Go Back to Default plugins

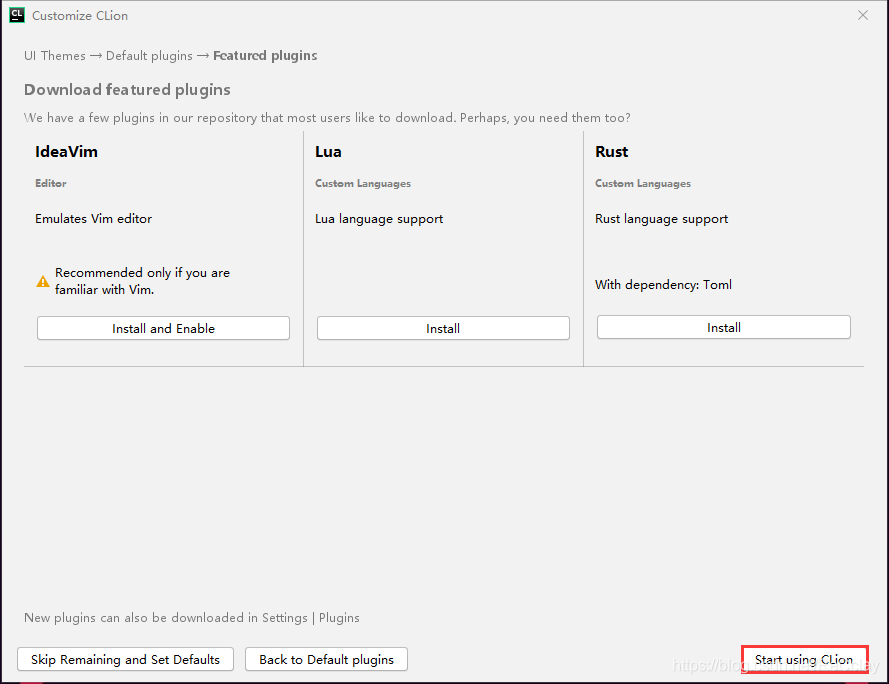coord(327,660)
